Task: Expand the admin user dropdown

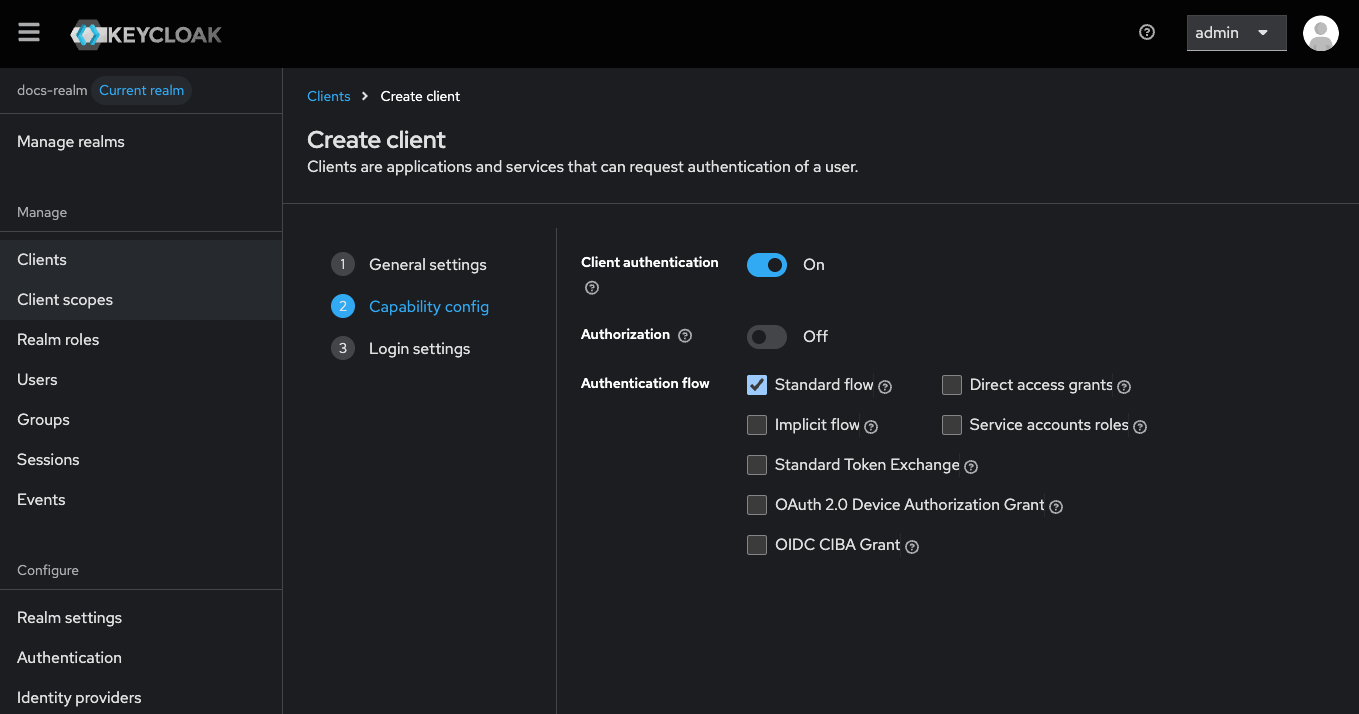Action: [1235, 33]
